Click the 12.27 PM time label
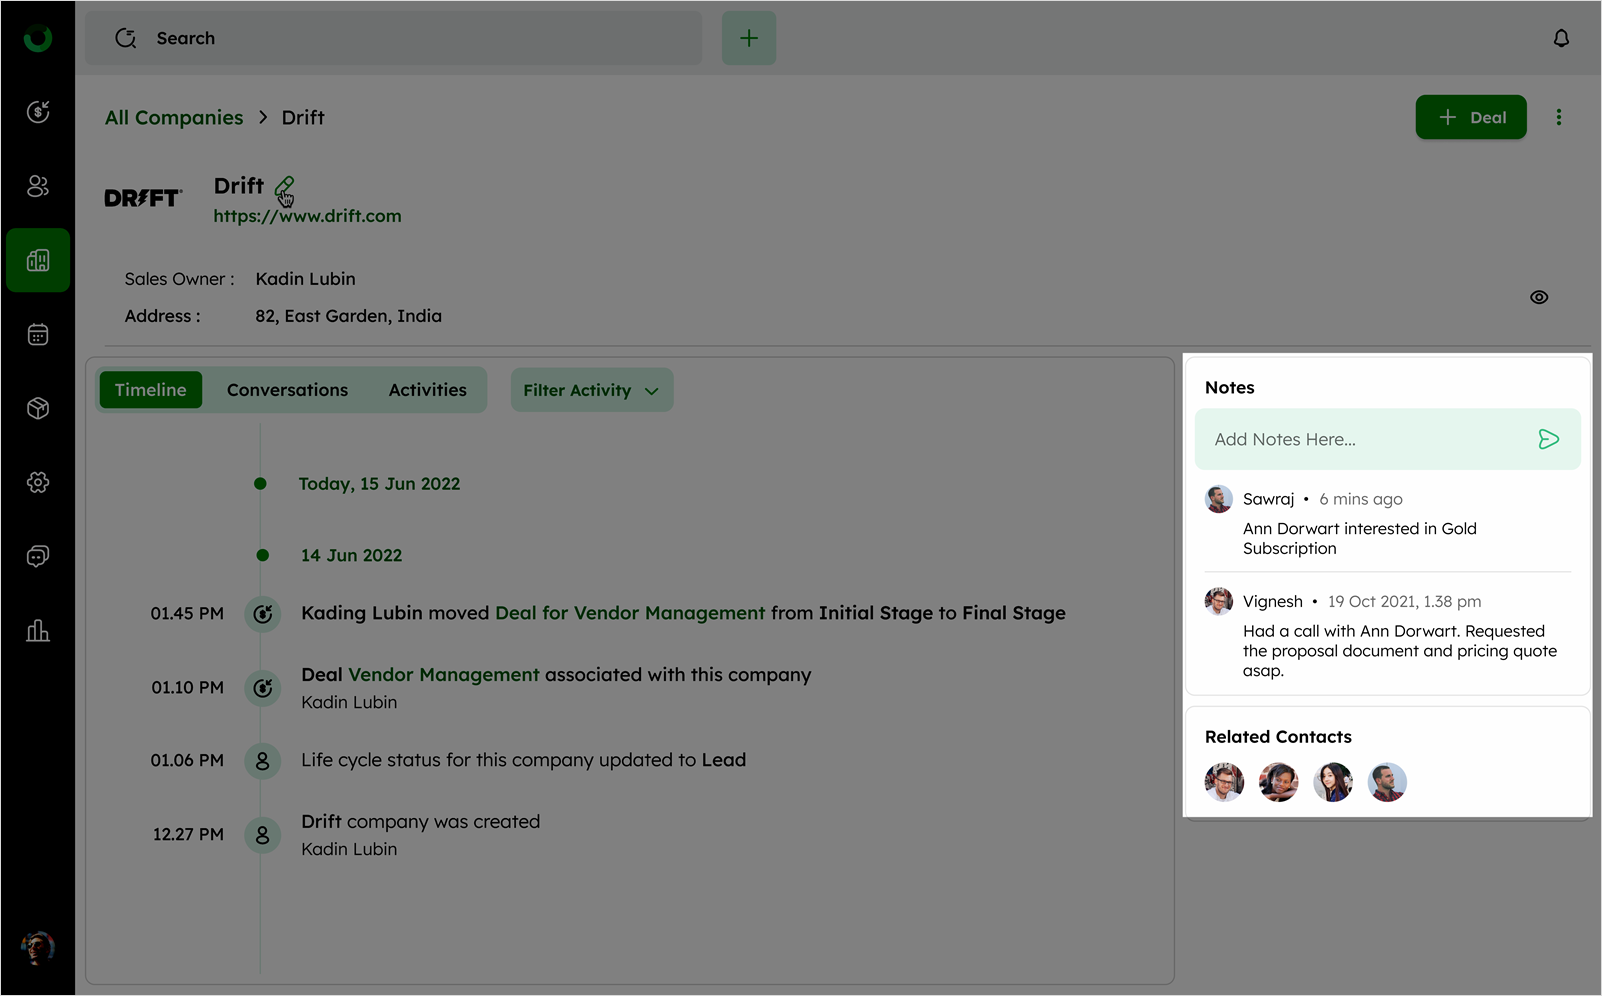Screen dimensions: 1602x996 [188, 835]
